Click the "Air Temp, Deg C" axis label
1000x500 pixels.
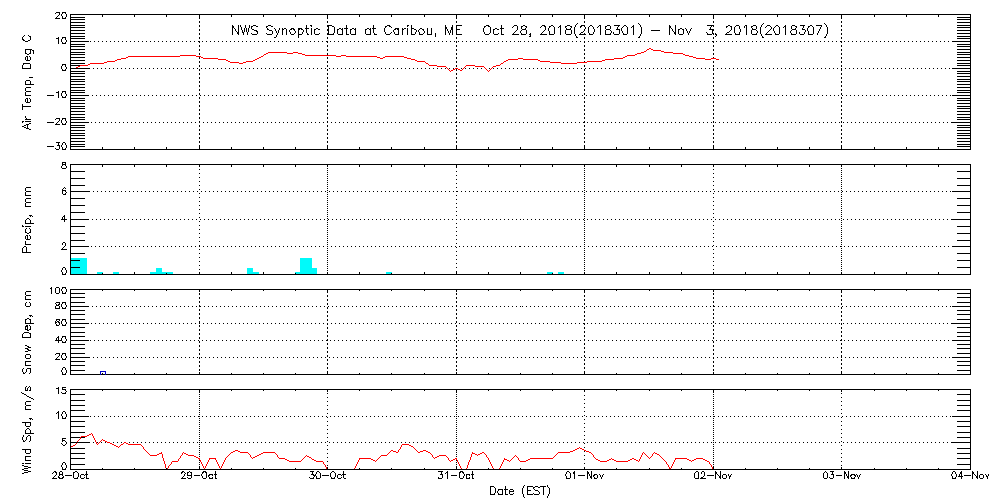coord(28,80)
